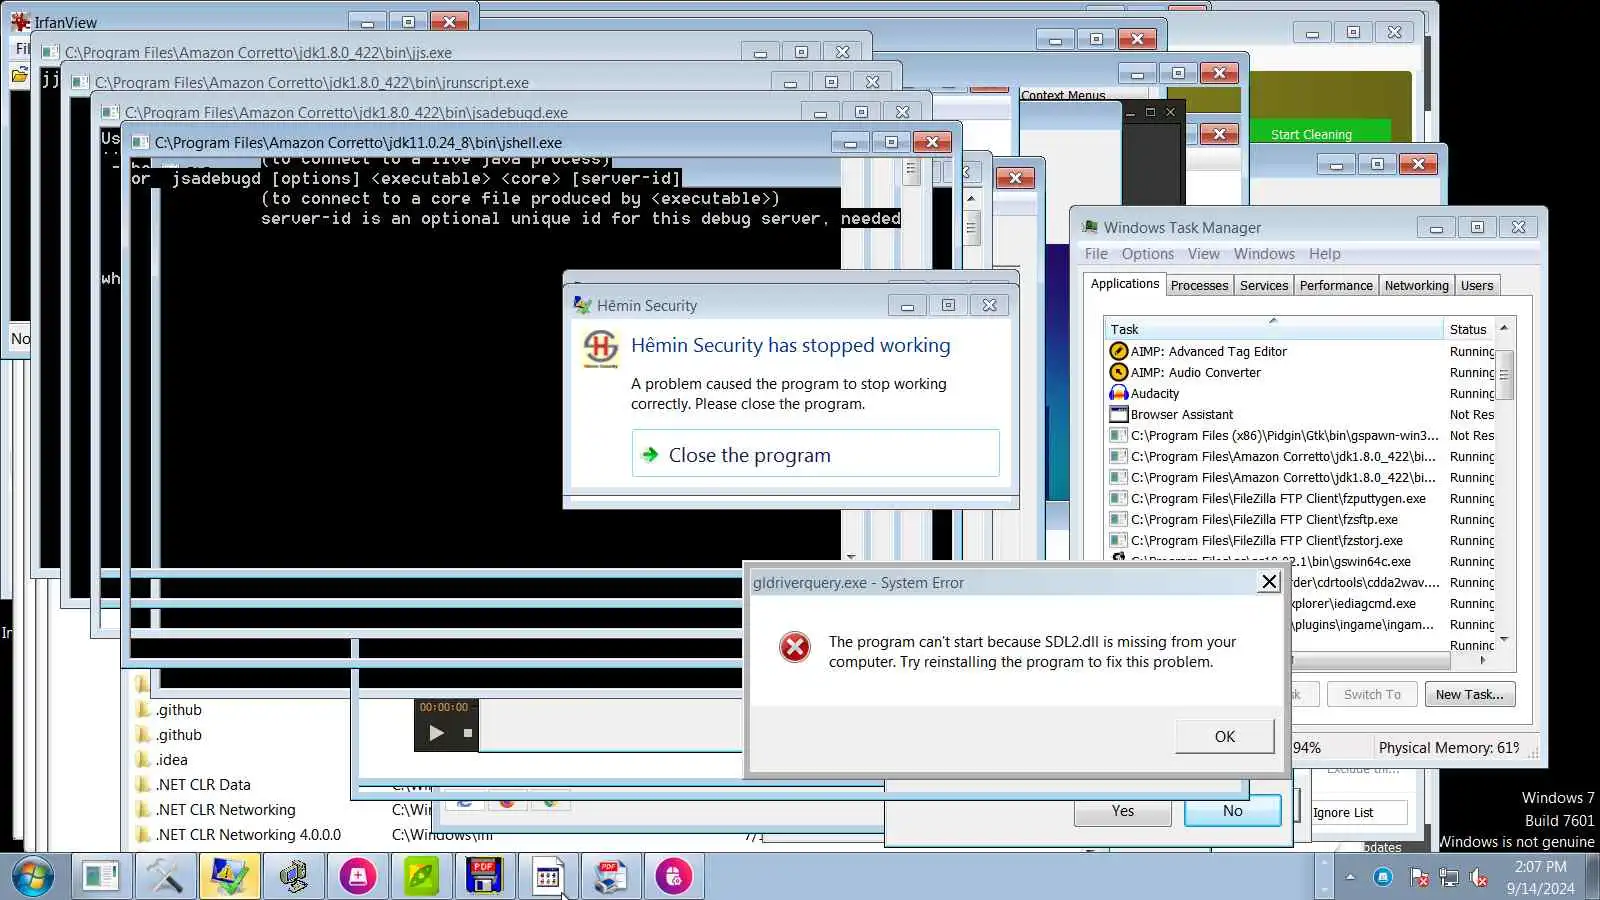Stop playback in the media player
1600x900 pixels.
pos(467,733)
